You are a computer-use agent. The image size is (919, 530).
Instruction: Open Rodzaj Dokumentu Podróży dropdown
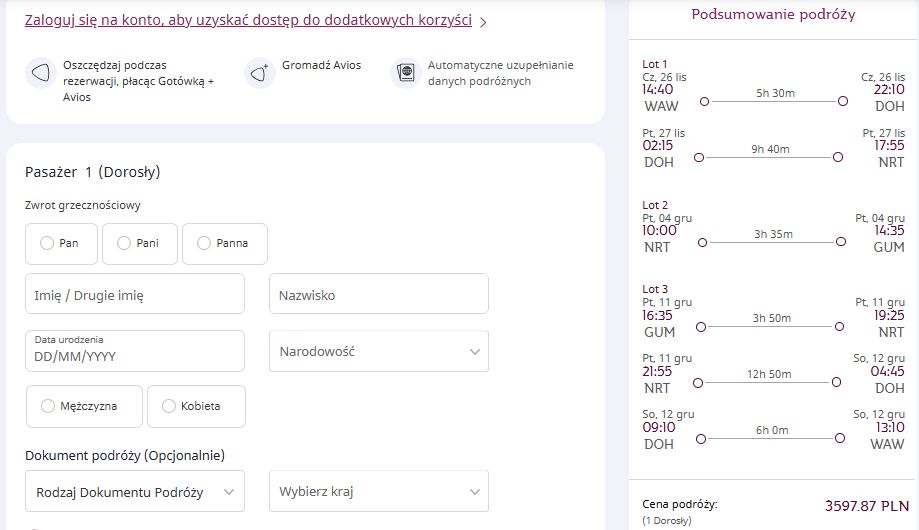click(135, 491)
